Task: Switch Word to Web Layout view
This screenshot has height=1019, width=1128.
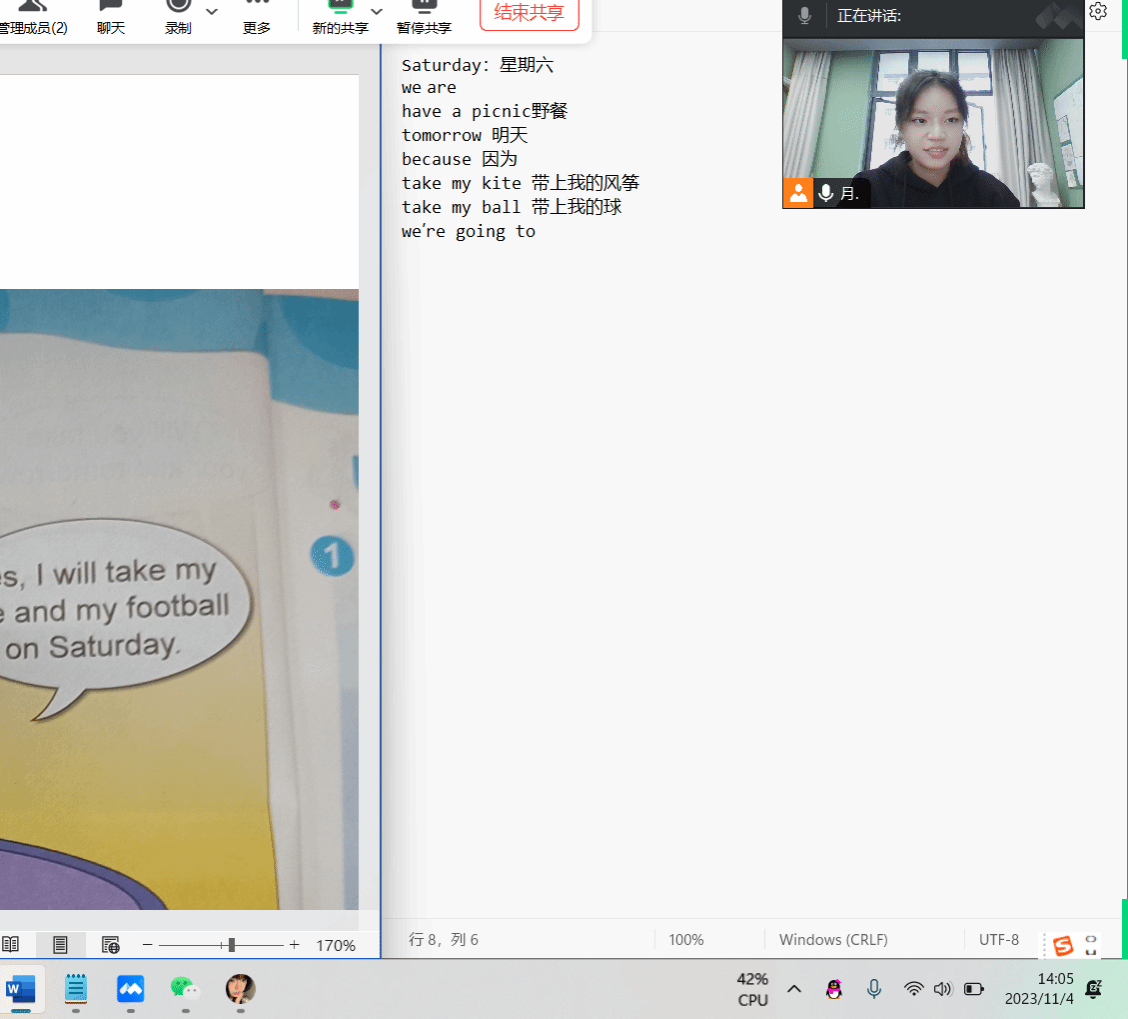Action: coord(111,944)
